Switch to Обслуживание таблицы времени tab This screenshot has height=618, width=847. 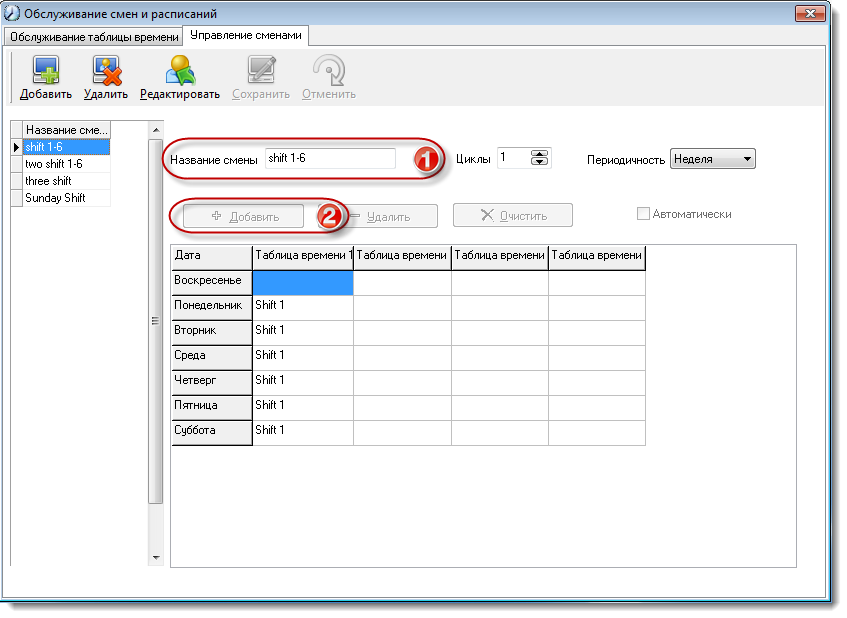94,37
